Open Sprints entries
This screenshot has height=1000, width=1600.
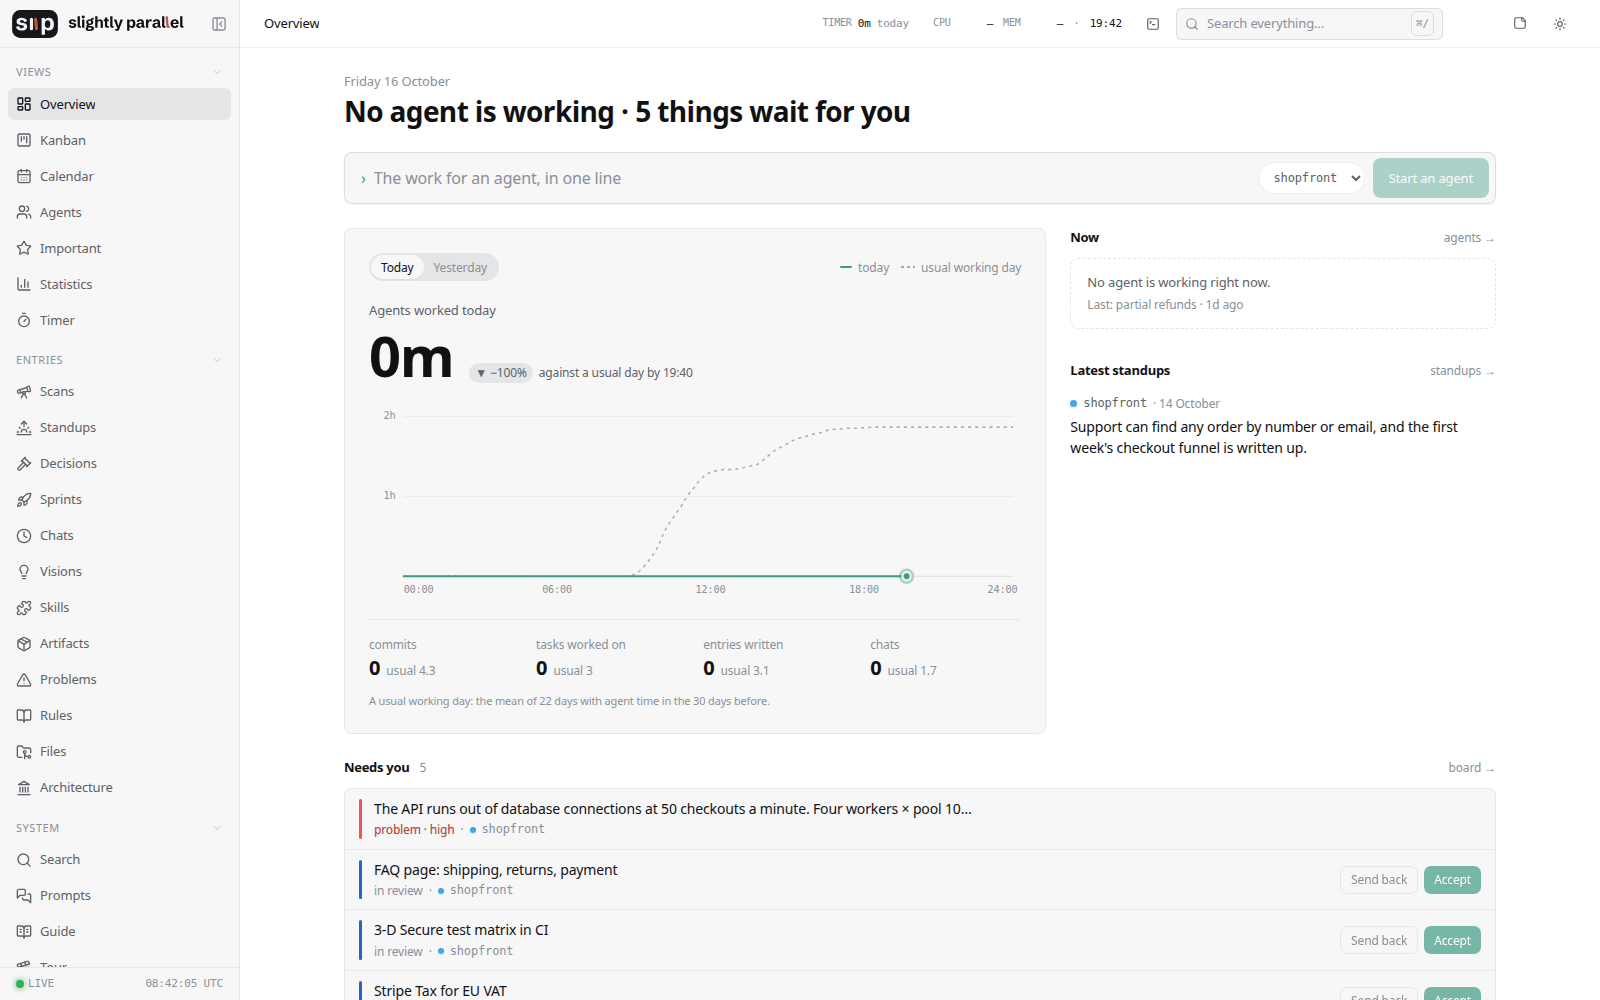(119, 499)
